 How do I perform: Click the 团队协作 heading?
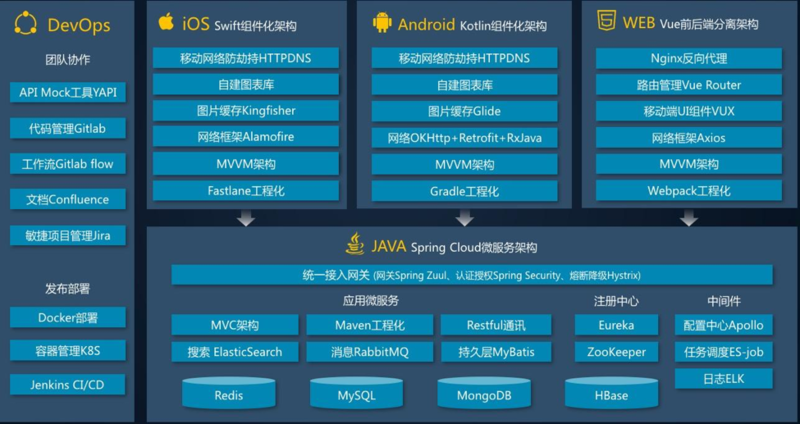[x=68, y=60]
